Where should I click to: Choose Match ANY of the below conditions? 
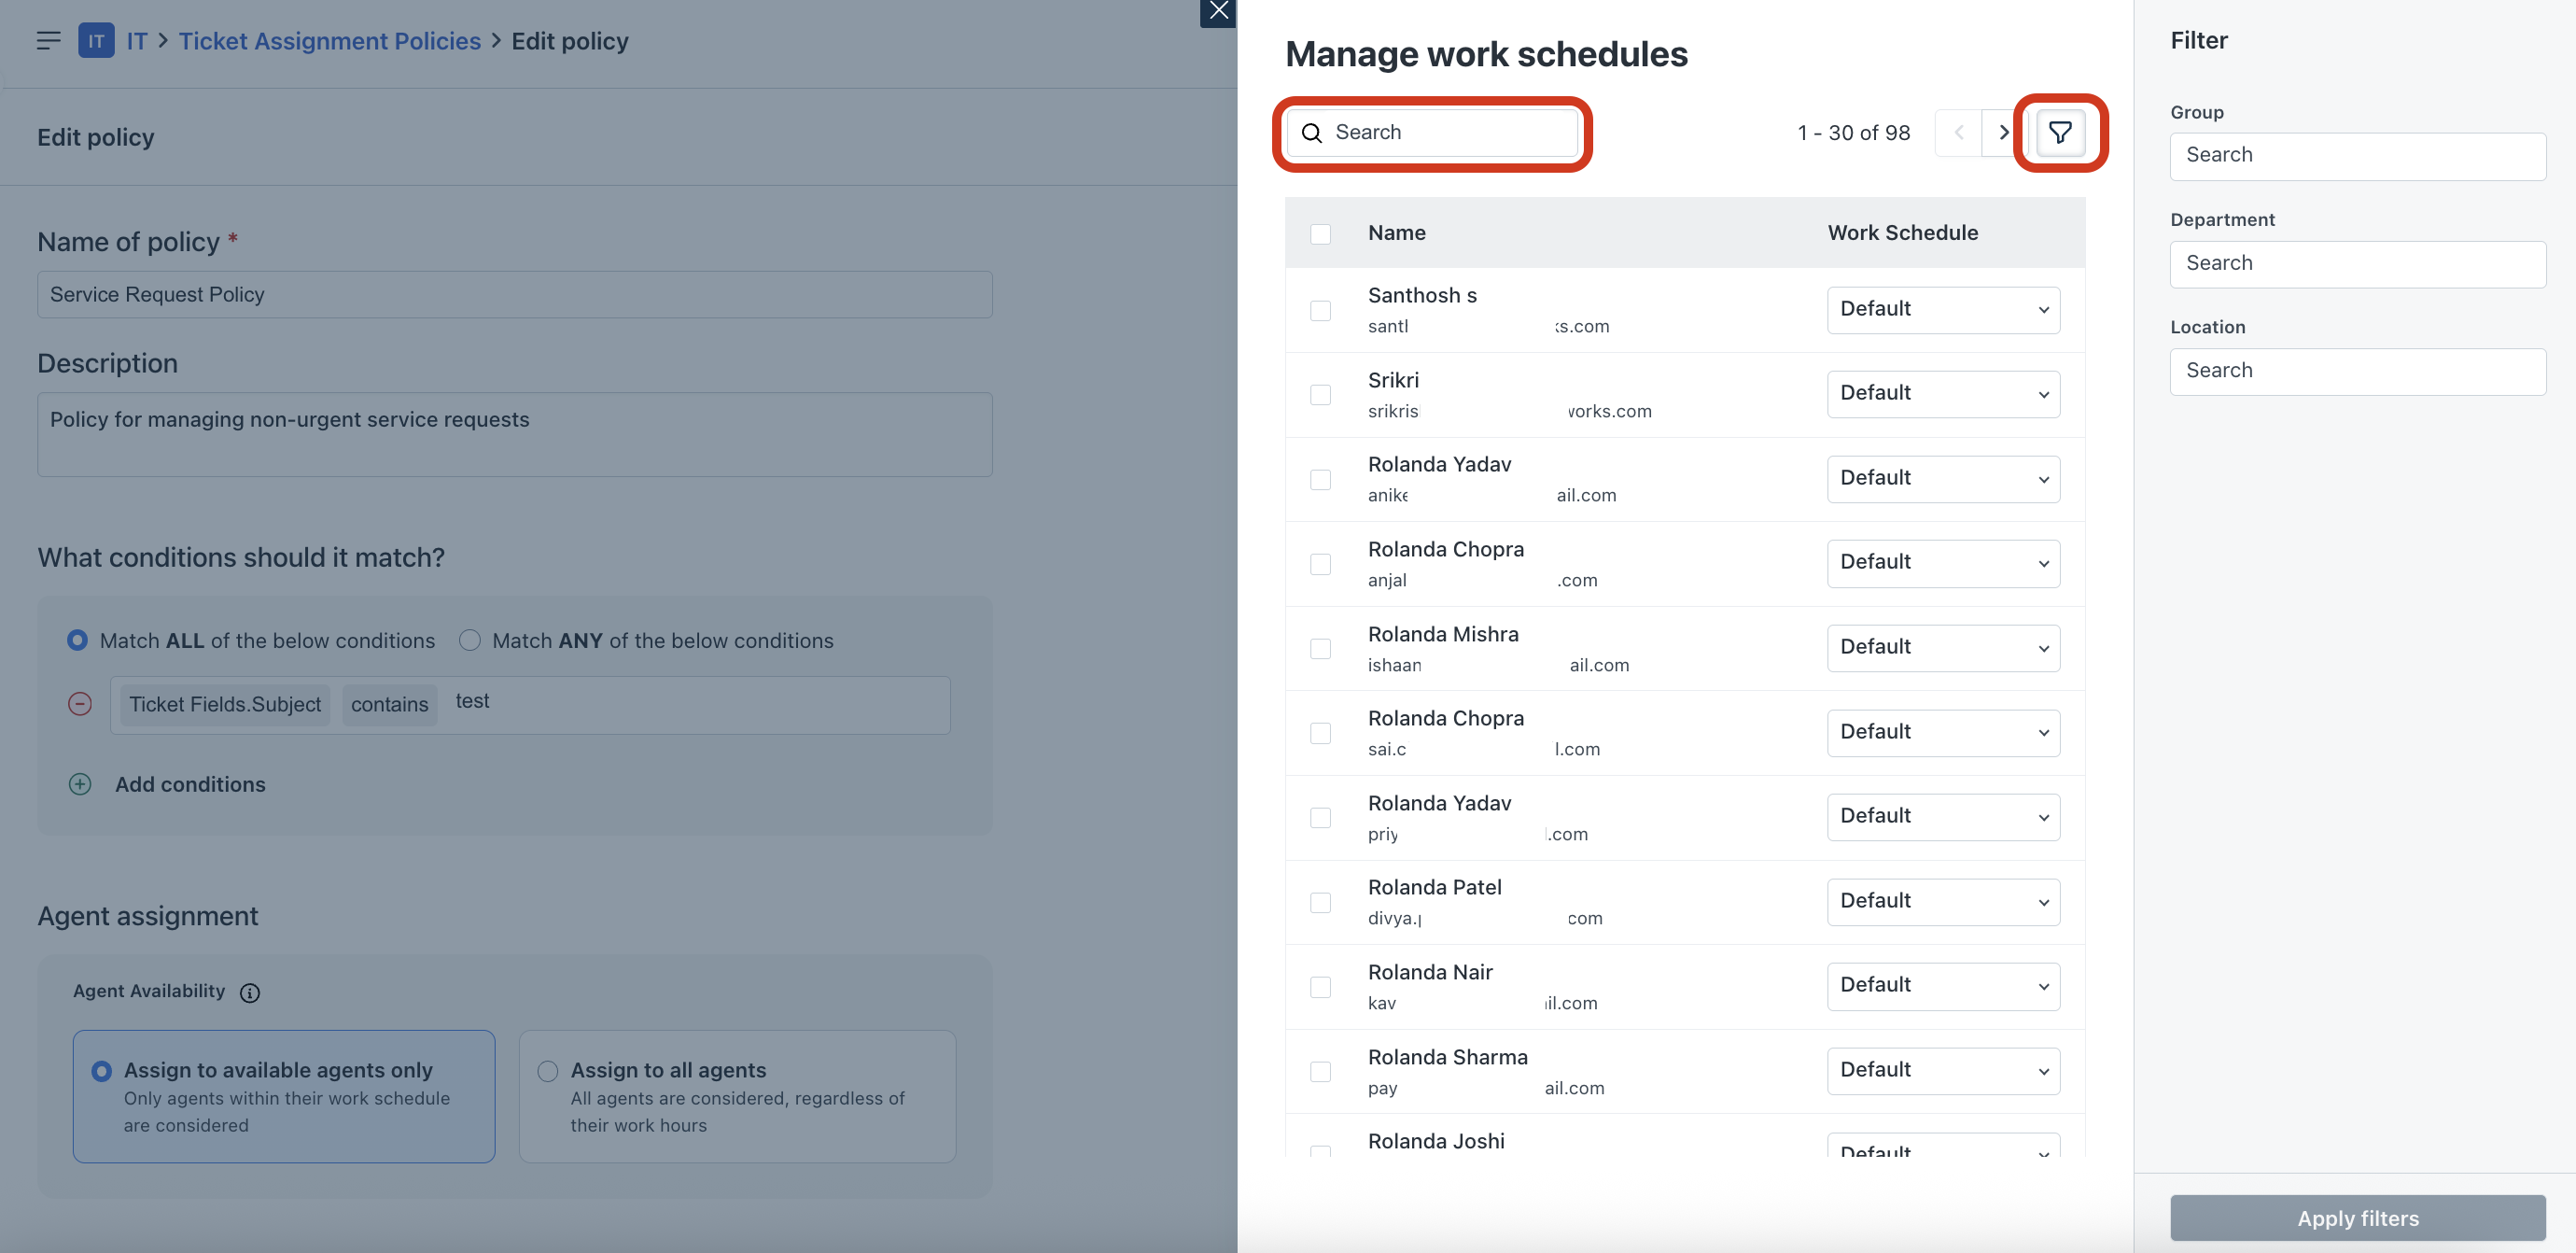[470, 640]
